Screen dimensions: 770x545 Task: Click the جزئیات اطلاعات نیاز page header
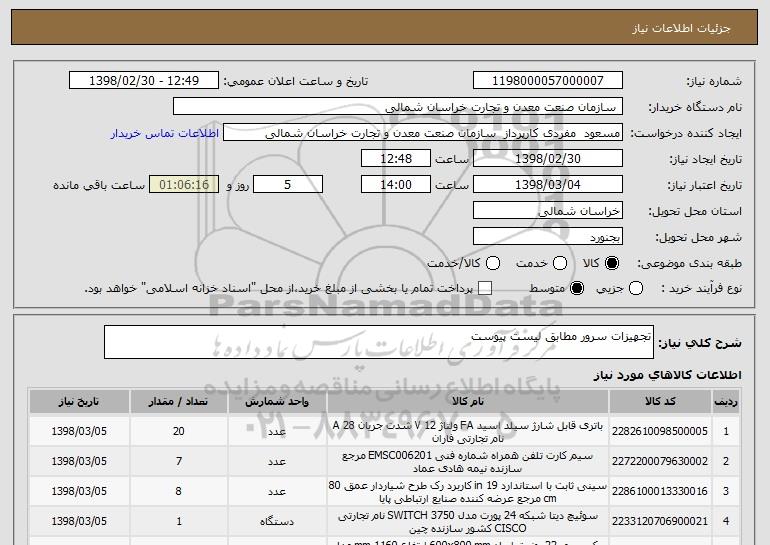(681, 28)
